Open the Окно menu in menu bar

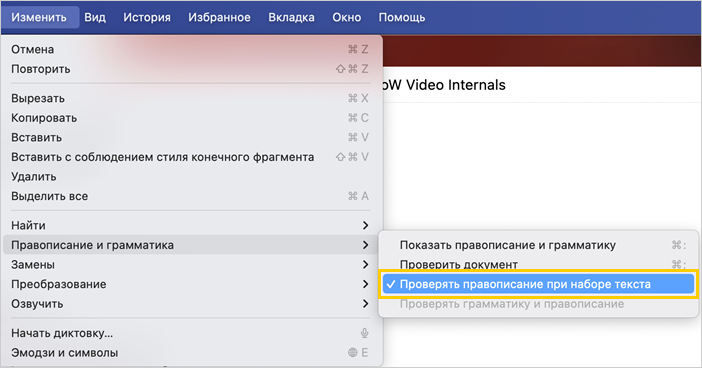[347, 17]
